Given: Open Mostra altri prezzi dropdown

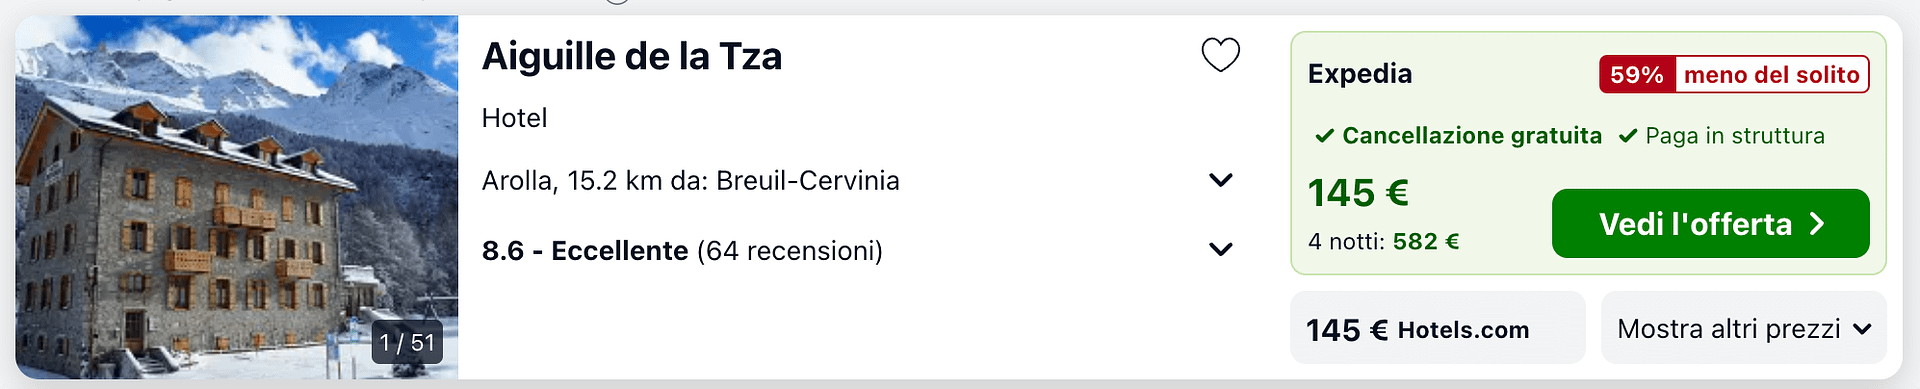Looking at the screenshot, I should pos(1743,328).
